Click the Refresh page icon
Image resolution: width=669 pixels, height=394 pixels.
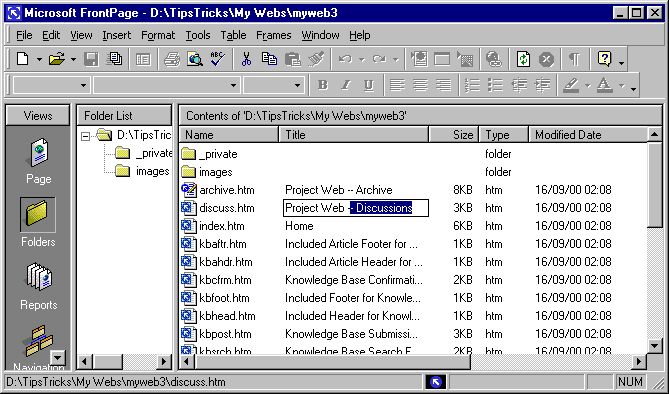[523, 59]
